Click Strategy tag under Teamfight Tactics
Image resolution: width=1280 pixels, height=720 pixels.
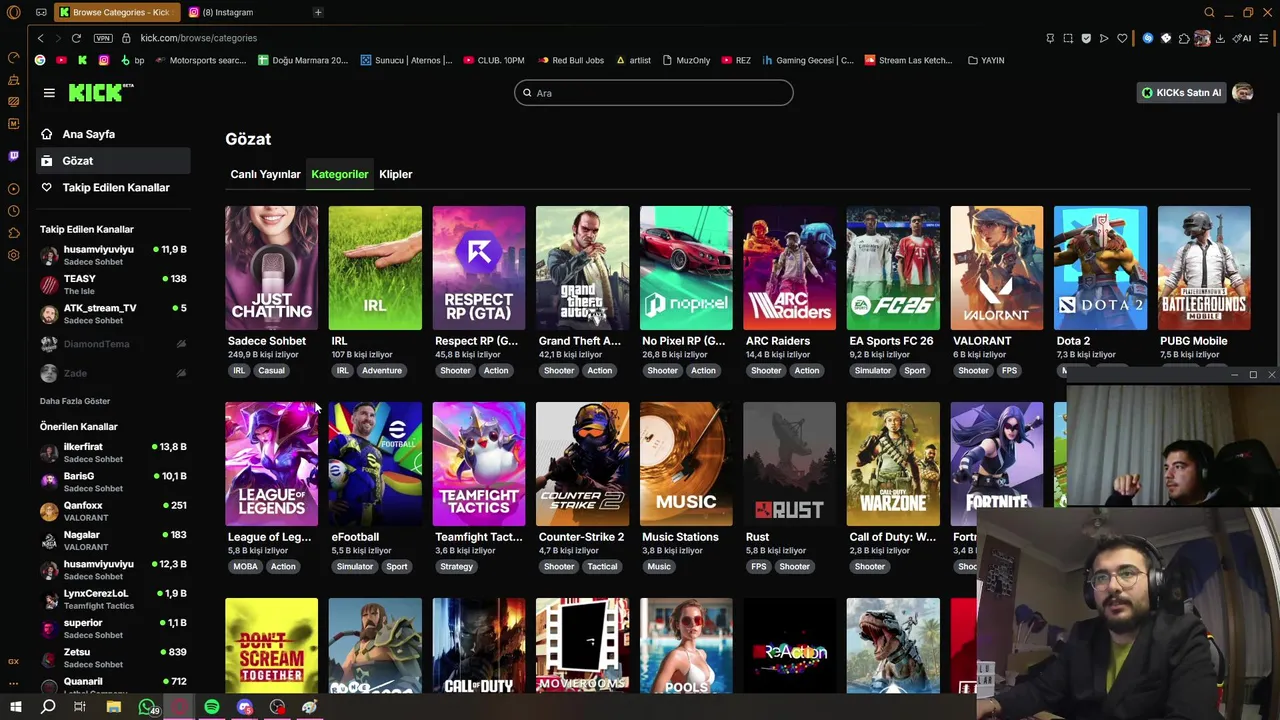pos(456,566)
